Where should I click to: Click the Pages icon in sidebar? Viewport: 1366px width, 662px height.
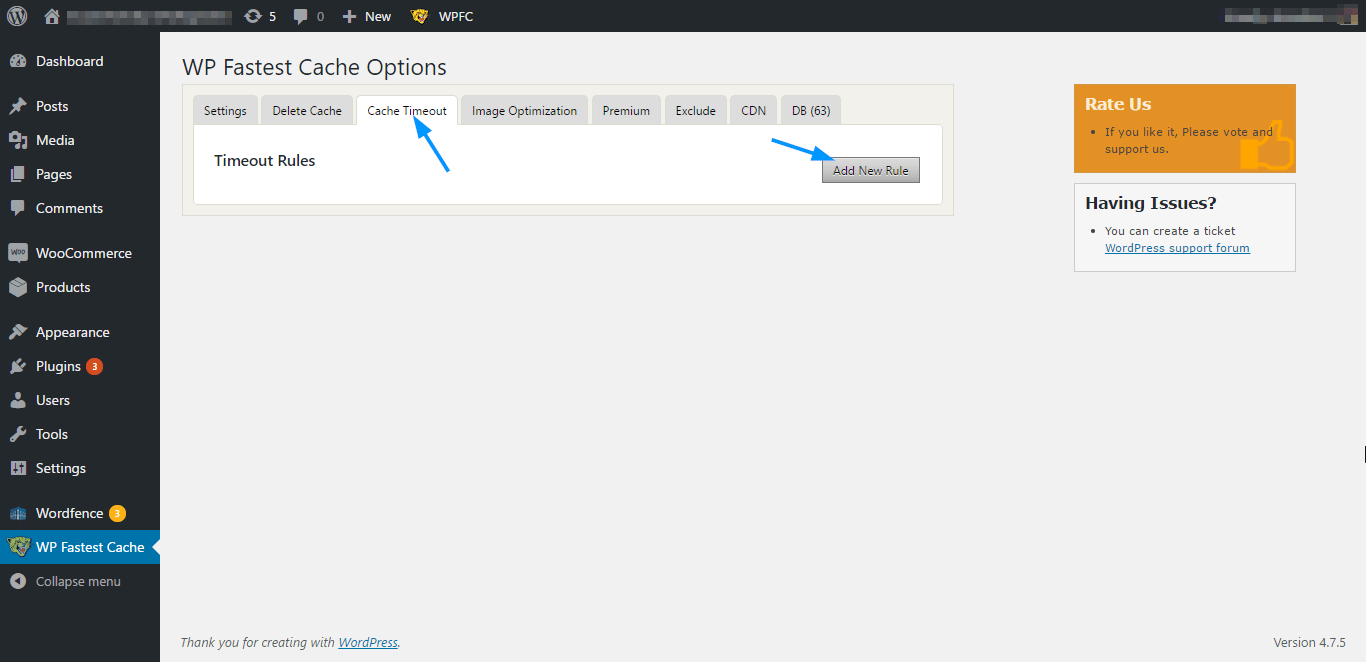click(x=18, y=174)
